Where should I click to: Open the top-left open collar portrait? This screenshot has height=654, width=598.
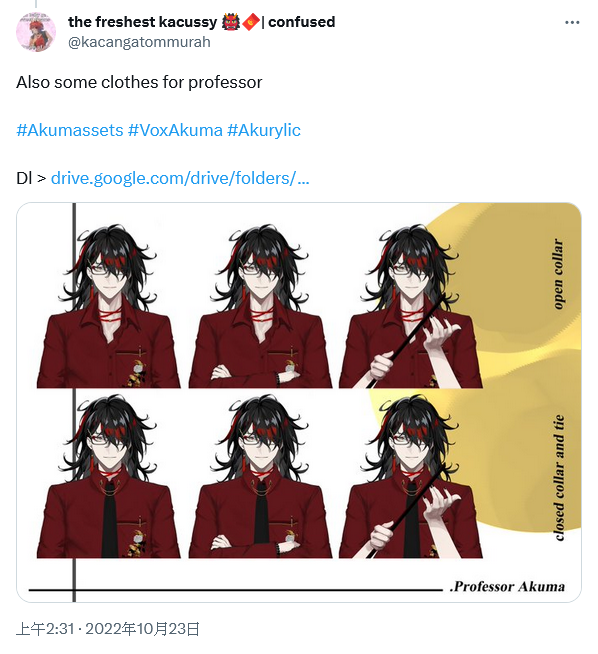click(108, 305)
